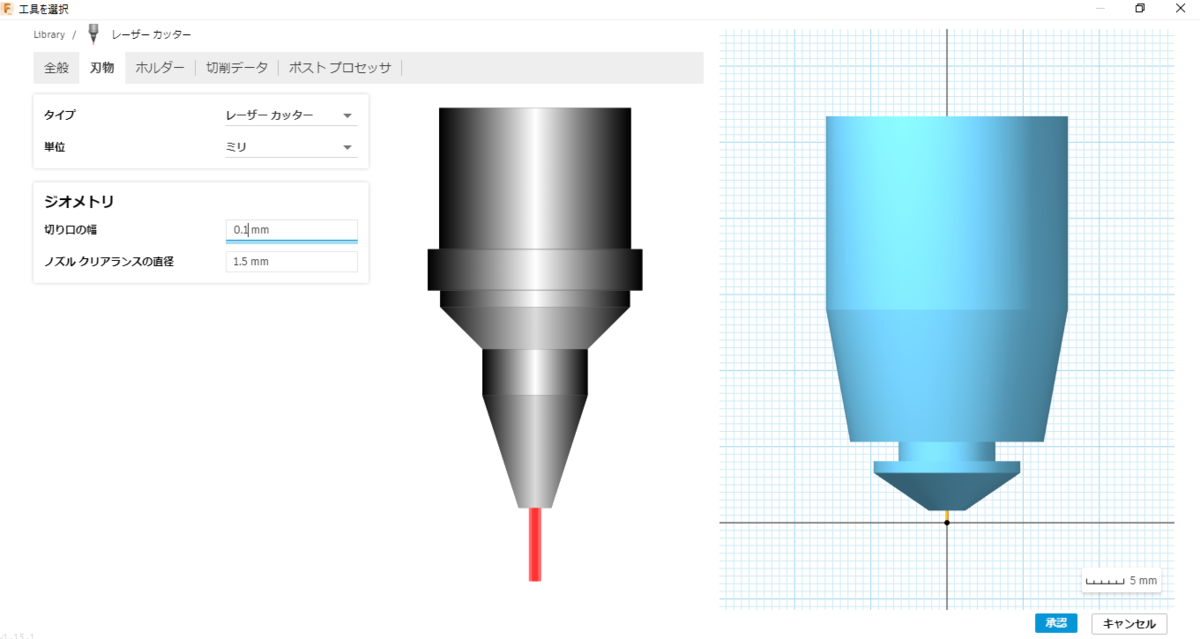This screenshot has width=1200, height=639.
Task: Open the ホルダー tab
Action: 160,68
